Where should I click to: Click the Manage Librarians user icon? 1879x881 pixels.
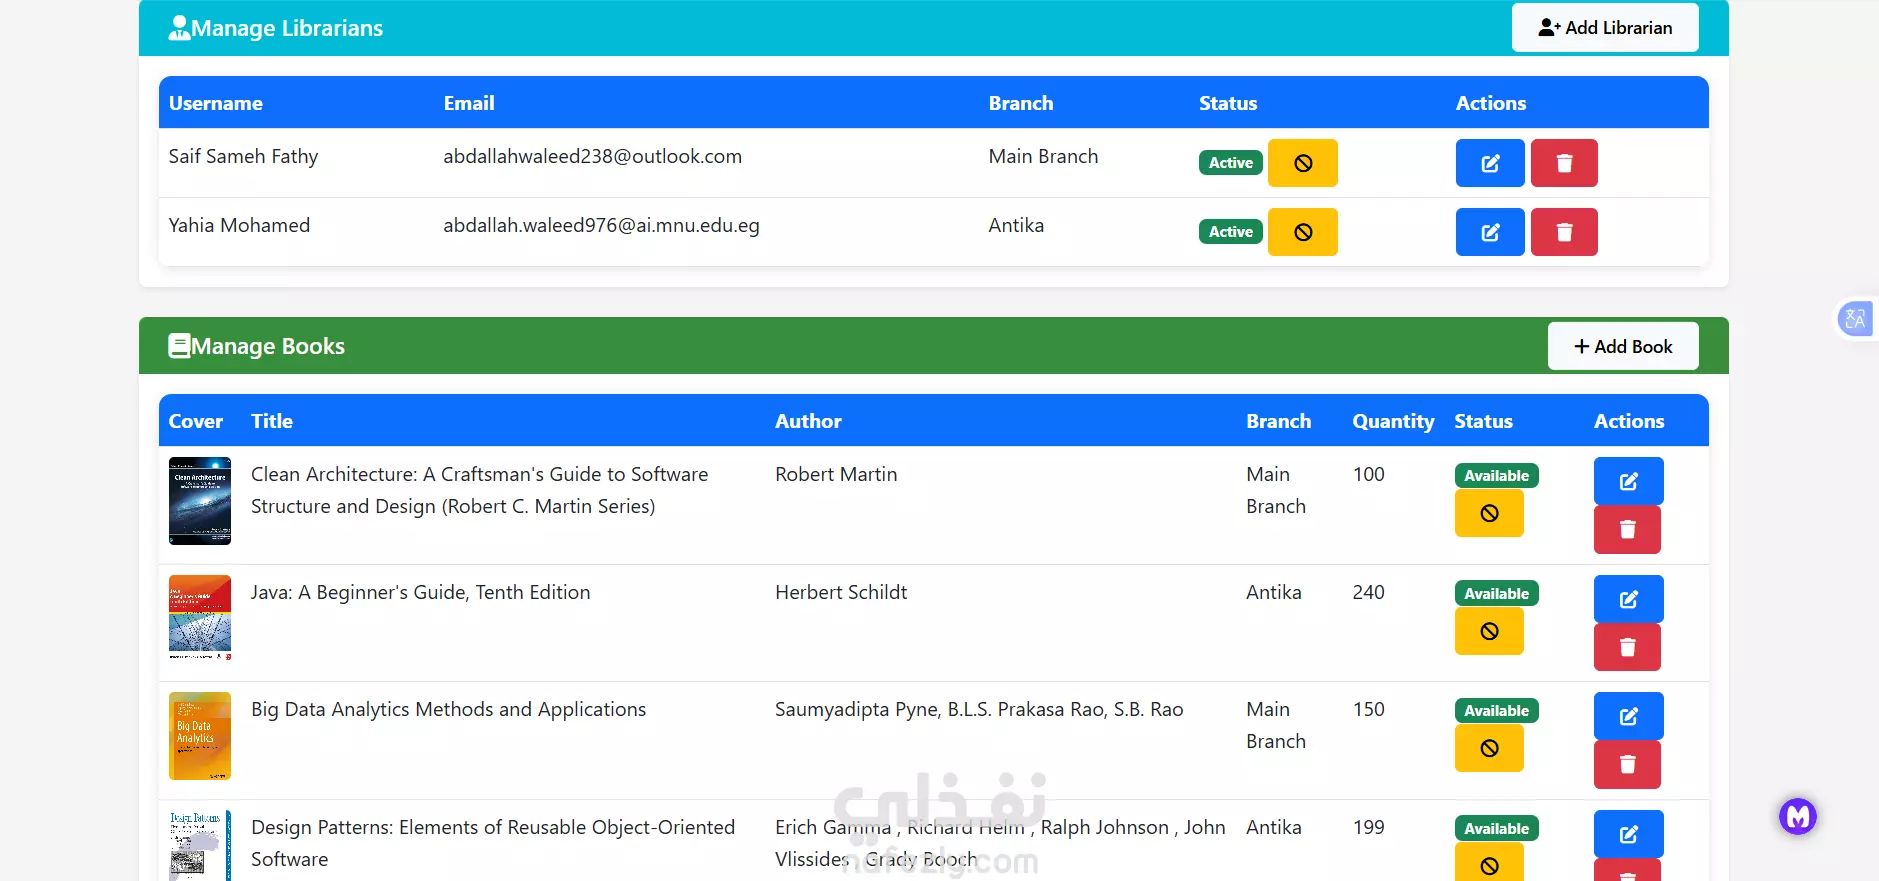point(179,28)
